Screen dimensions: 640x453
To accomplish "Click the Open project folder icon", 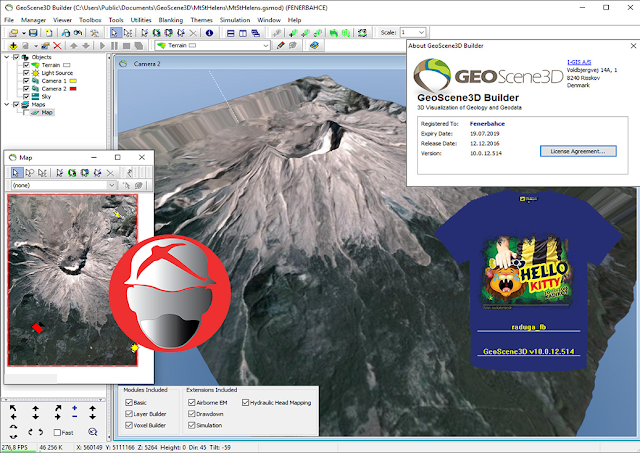I will pos(13,33).
